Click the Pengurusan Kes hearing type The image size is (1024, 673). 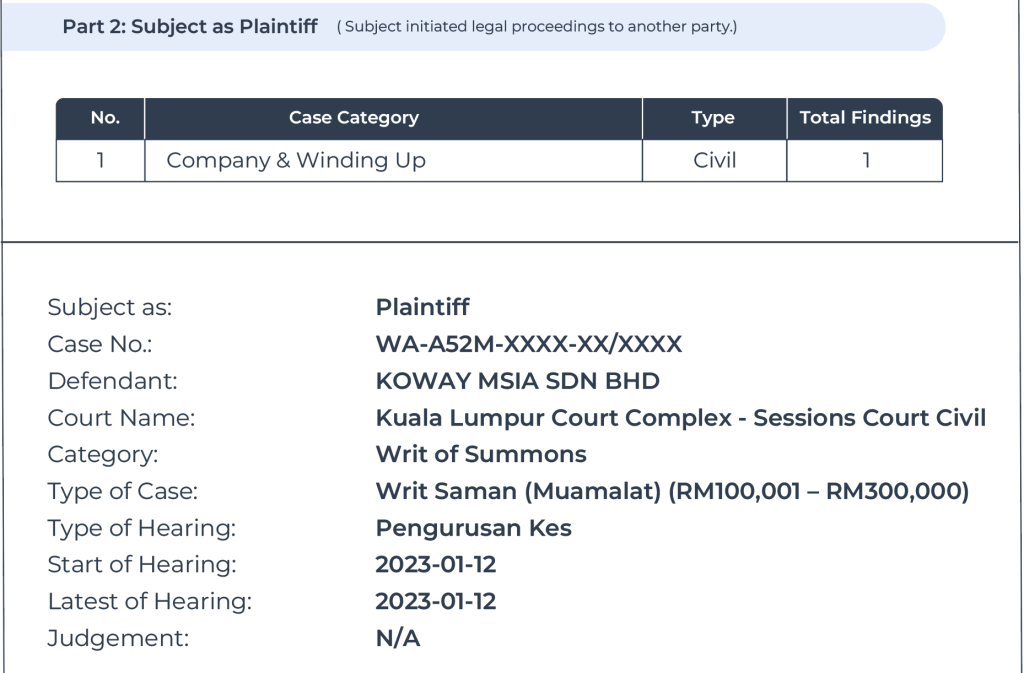[473, 528]
